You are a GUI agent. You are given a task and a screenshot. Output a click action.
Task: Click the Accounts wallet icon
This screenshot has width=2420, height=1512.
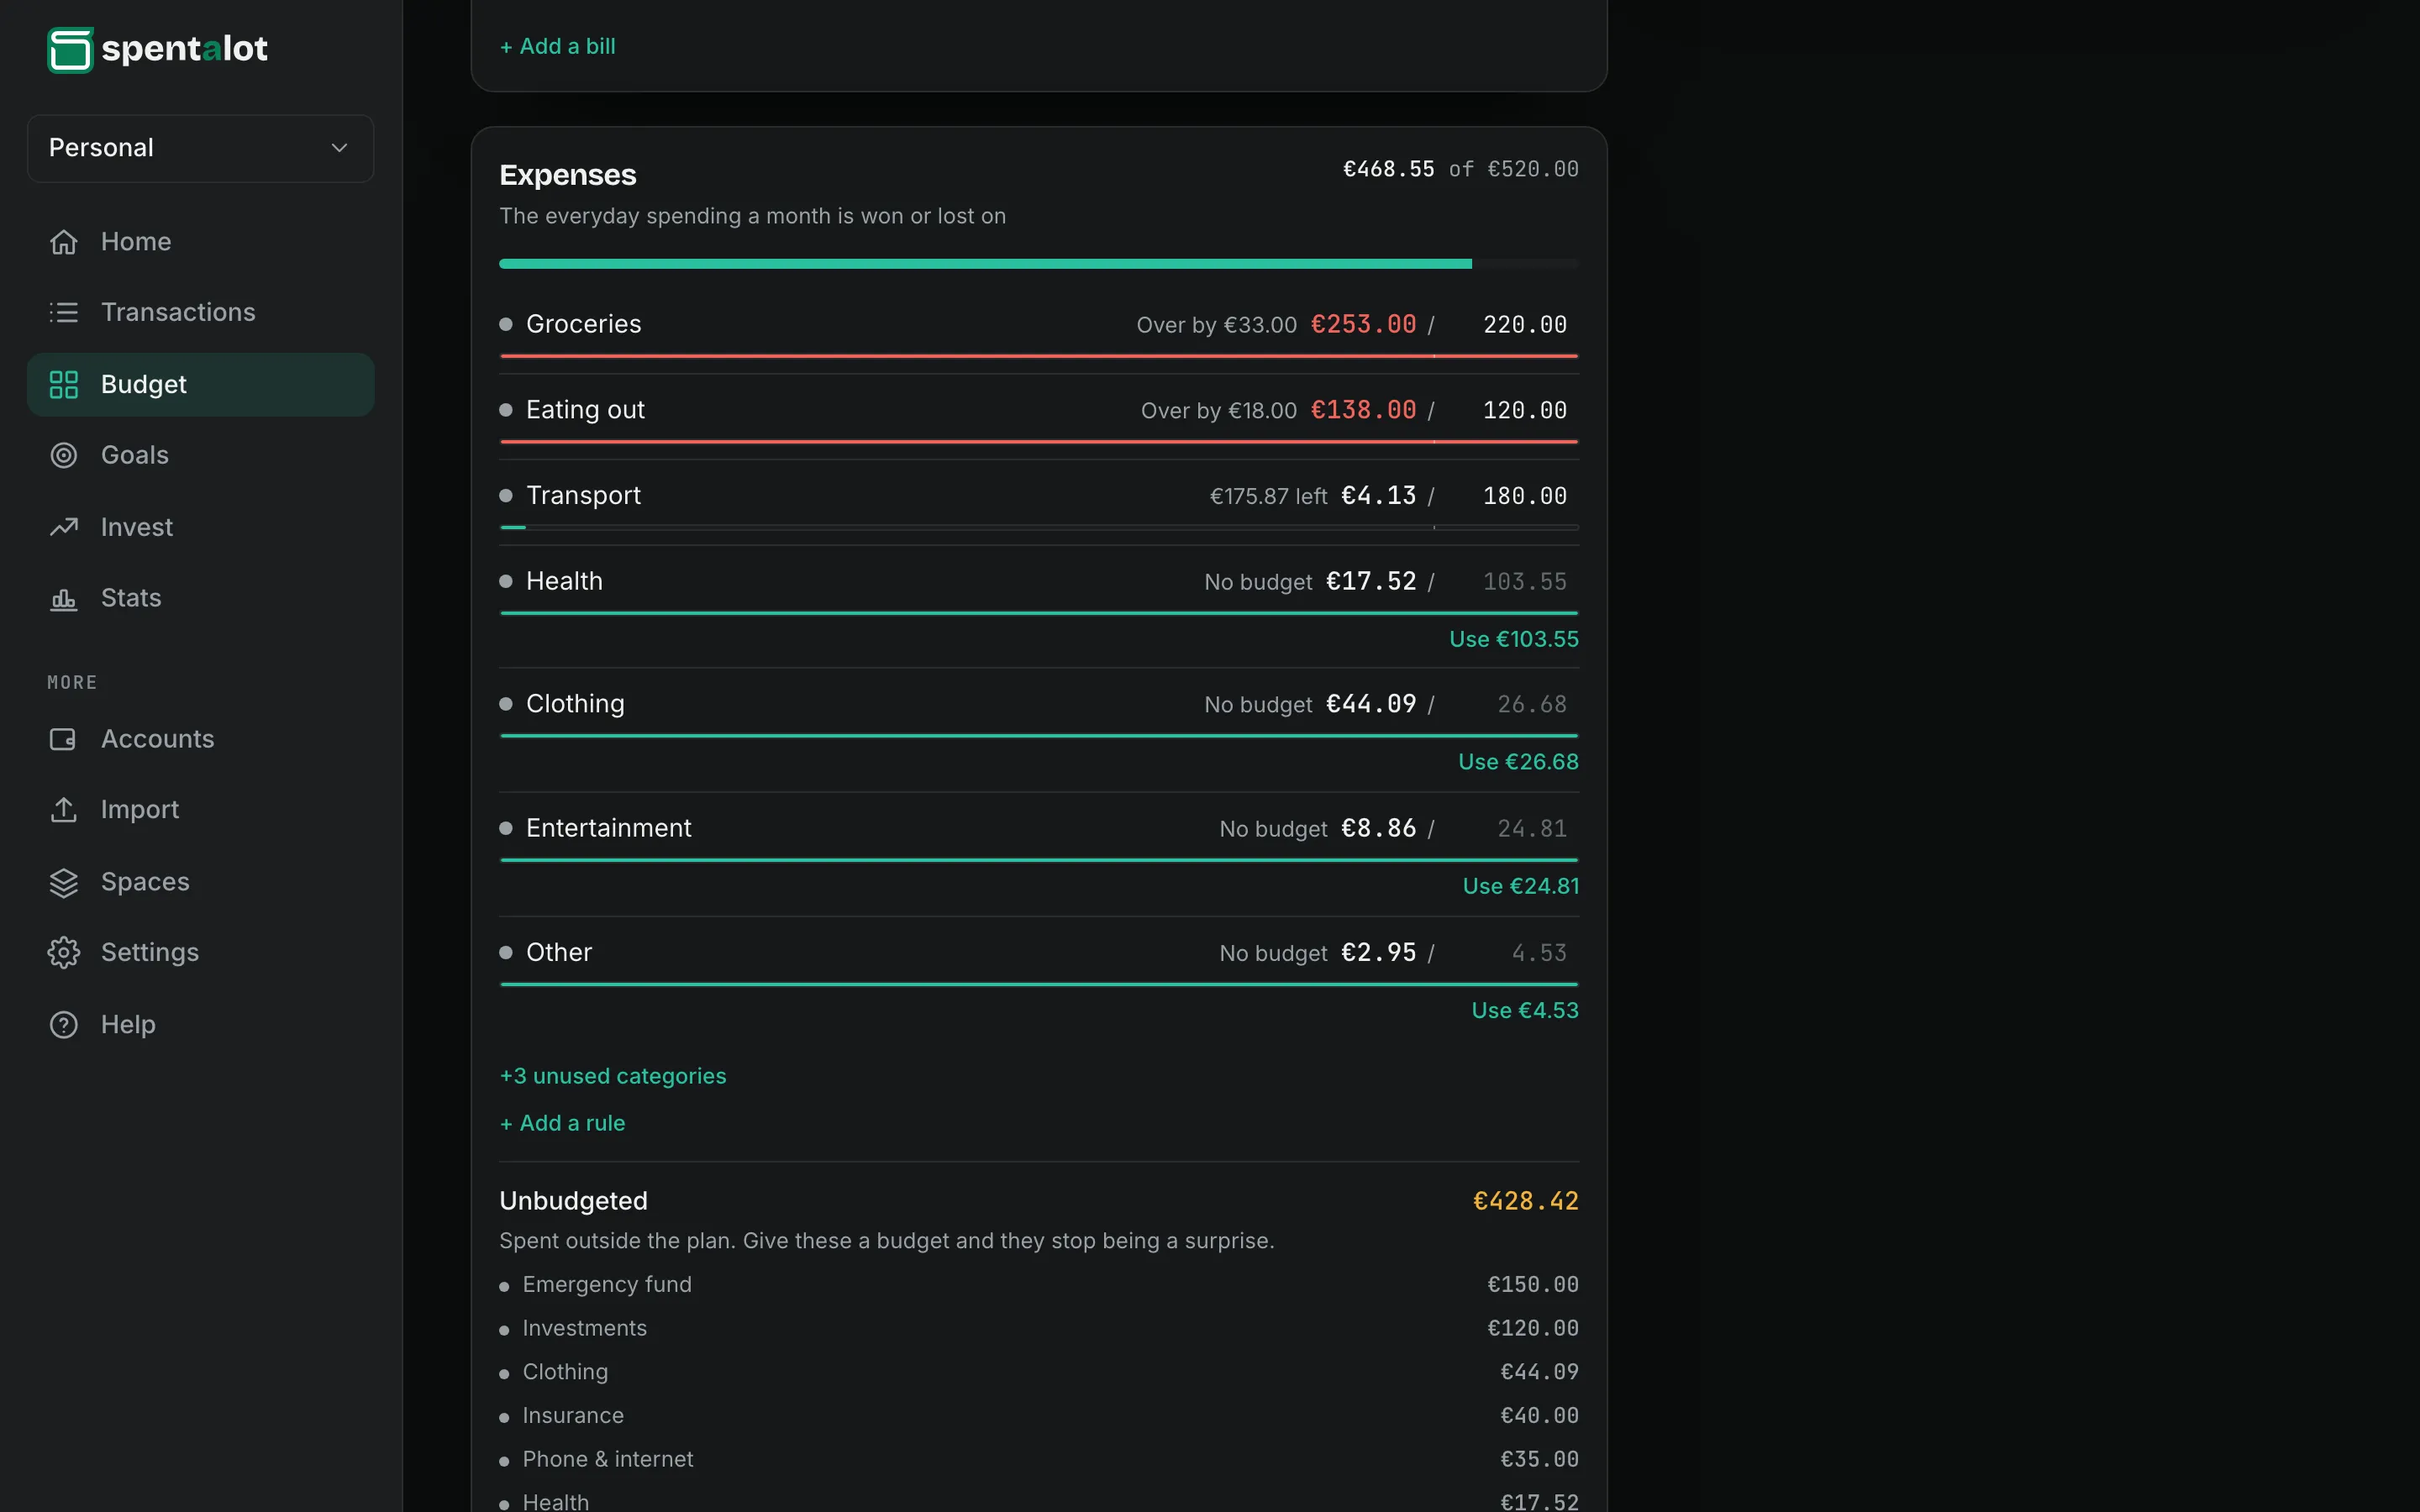point(64,739)
